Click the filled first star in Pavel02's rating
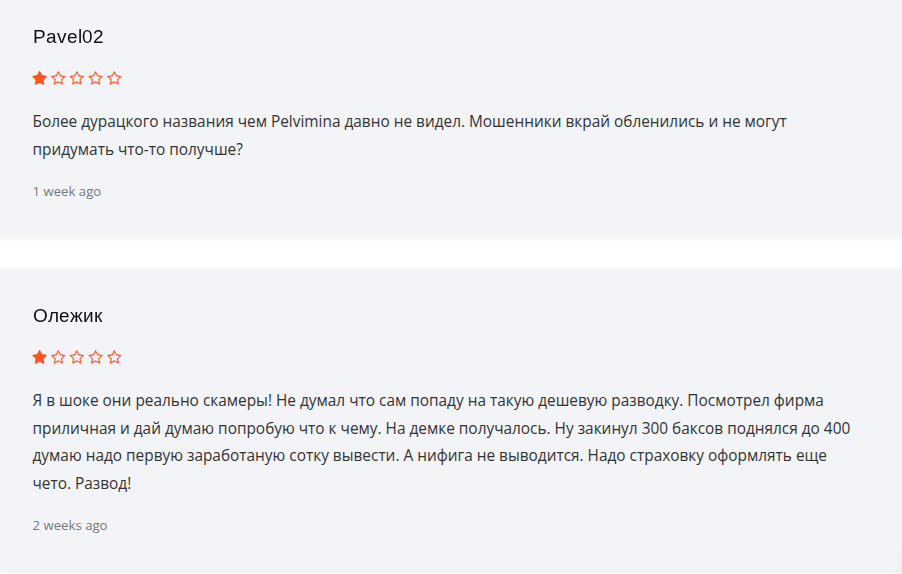This screenshot has width=902, height=574. [40, 78]
